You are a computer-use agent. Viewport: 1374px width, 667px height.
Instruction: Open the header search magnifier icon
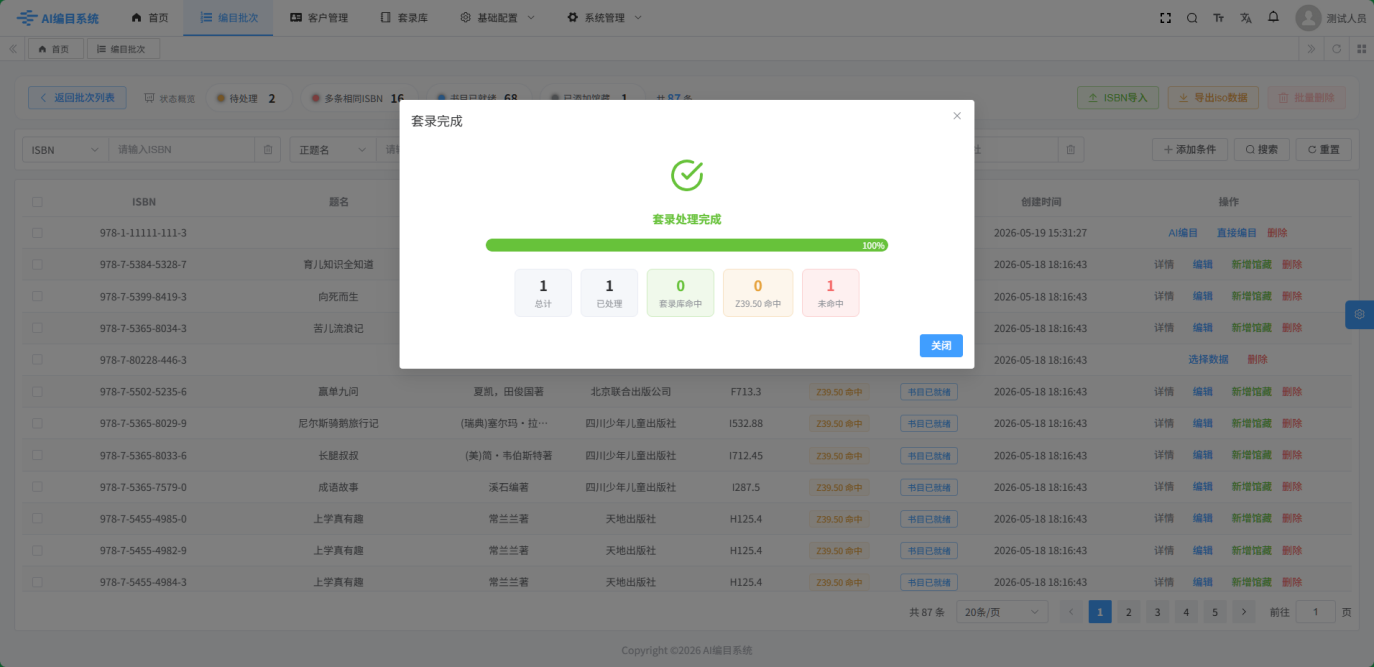pos(1192,18)
